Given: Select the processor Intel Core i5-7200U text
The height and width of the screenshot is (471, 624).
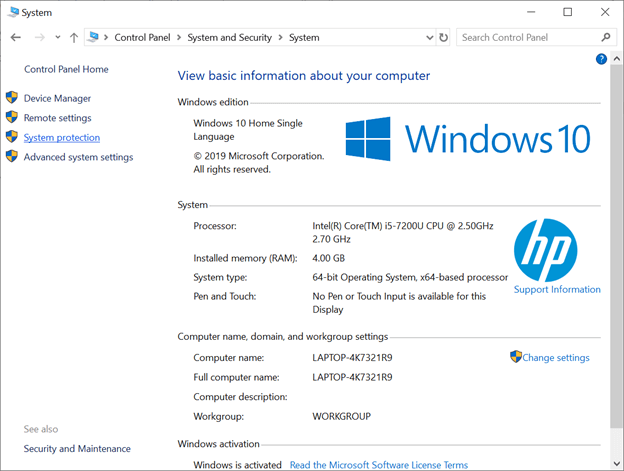Looking at the screenshot, I should coord(403,232).
